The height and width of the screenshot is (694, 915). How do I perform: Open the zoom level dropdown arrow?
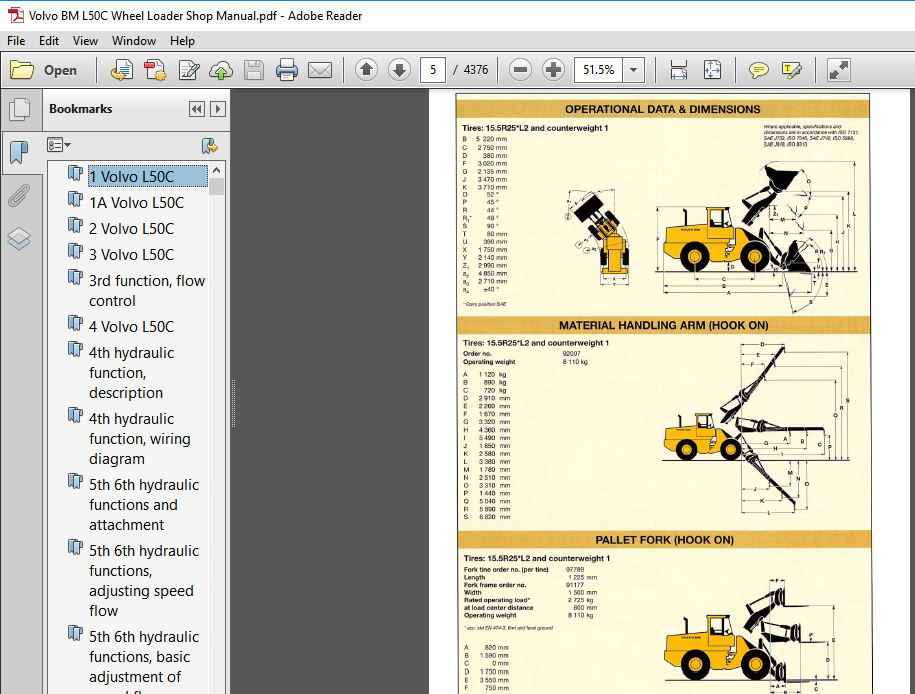(x=633, y=70)
